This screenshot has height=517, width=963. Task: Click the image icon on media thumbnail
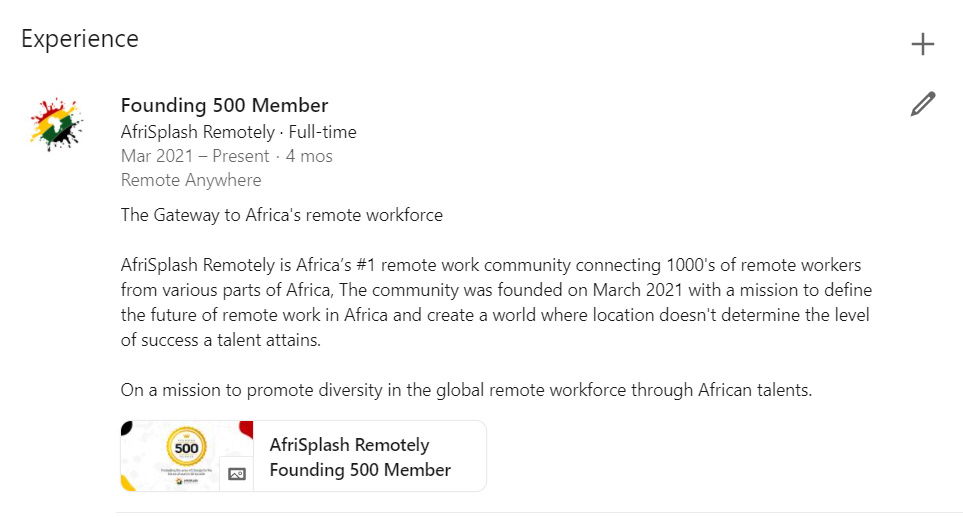[x=237, y=474]
